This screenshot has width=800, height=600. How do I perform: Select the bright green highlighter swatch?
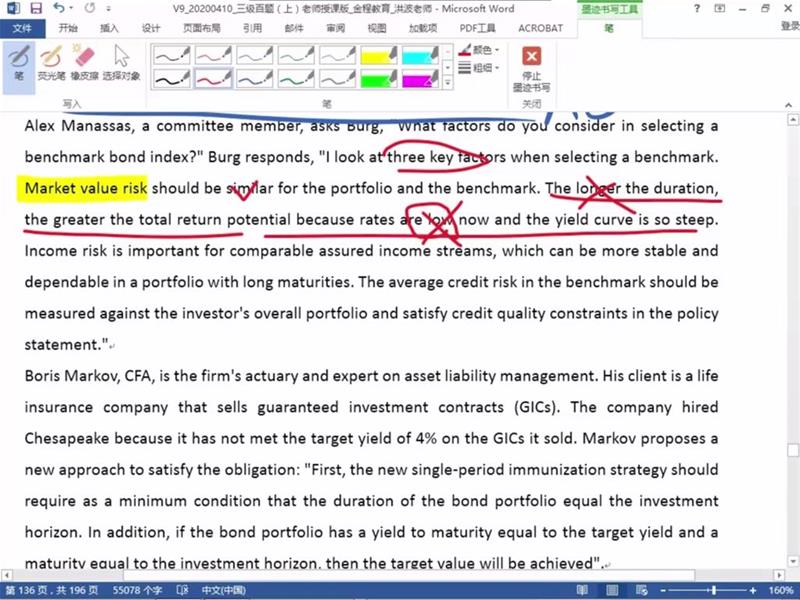coord(379,79)
